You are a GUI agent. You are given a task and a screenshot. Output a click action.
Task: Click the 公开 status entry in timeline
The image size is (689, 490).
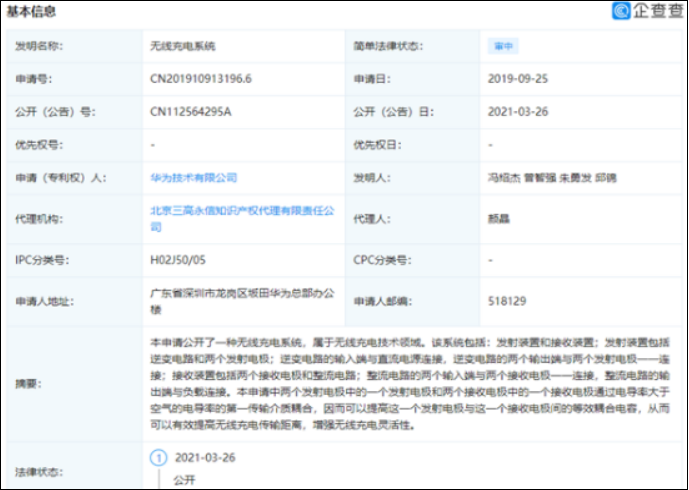184,480
